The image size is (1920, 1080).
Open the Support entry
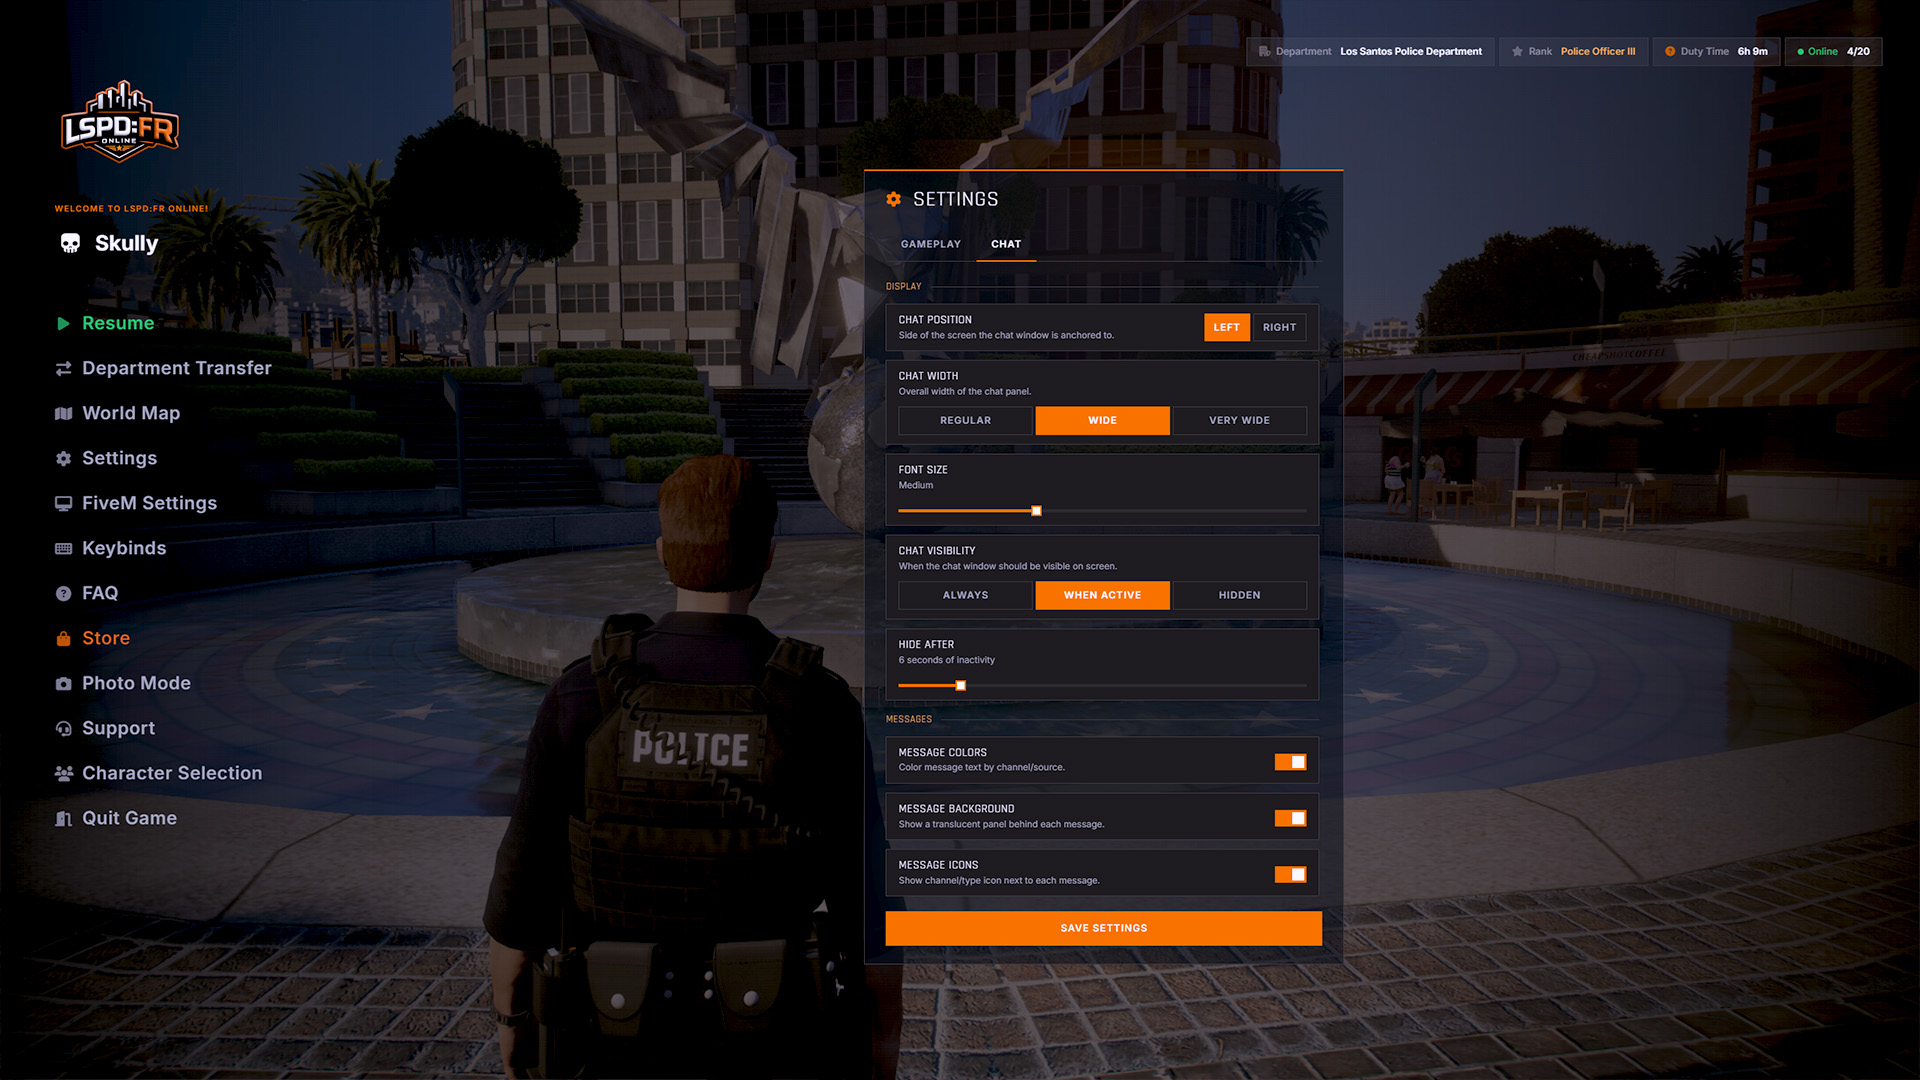[x=118, y=728]
